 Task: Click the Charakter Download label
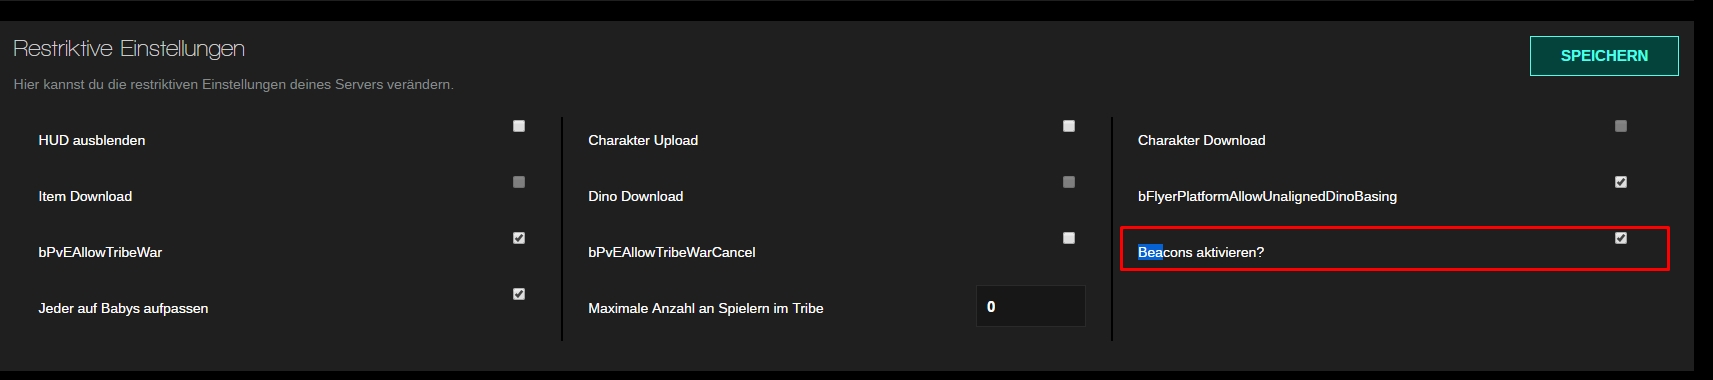coord(1201,140)
